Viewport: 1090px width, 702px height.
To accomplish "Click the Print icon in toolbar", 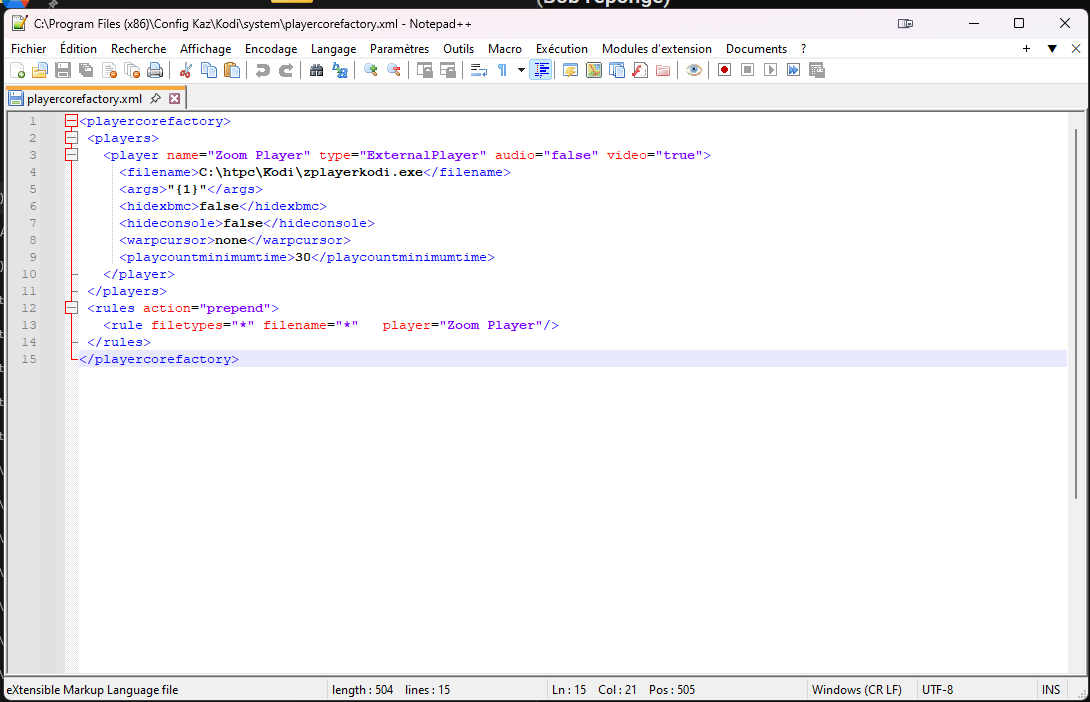I will click(x=155, y=70).
